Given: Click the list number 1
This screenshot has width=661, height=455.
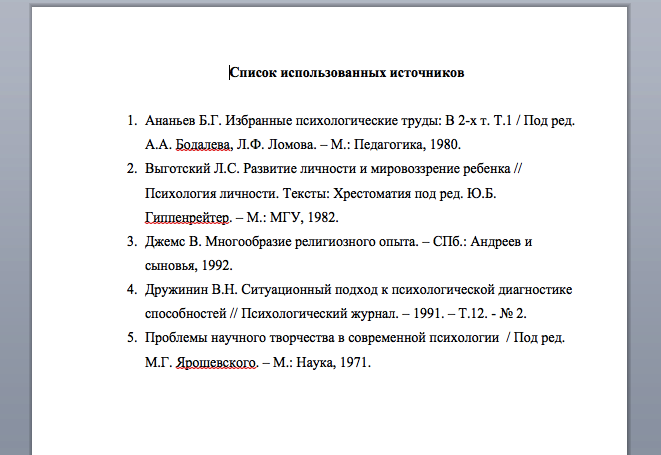Looking at the screenshot, I should click(x=130, y=121).
